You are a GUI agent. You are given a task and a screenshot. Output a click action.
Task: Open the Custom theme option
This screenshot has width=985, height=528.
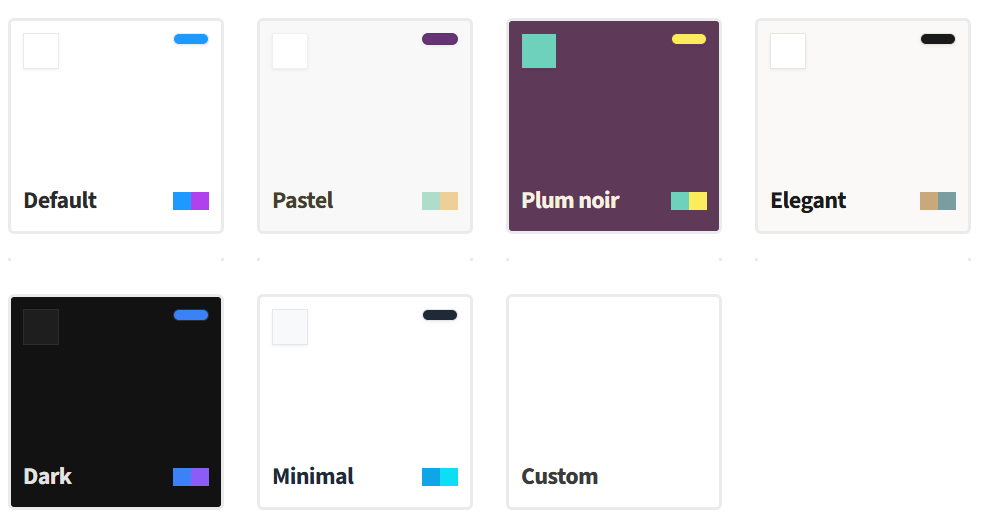click(613, 402)
